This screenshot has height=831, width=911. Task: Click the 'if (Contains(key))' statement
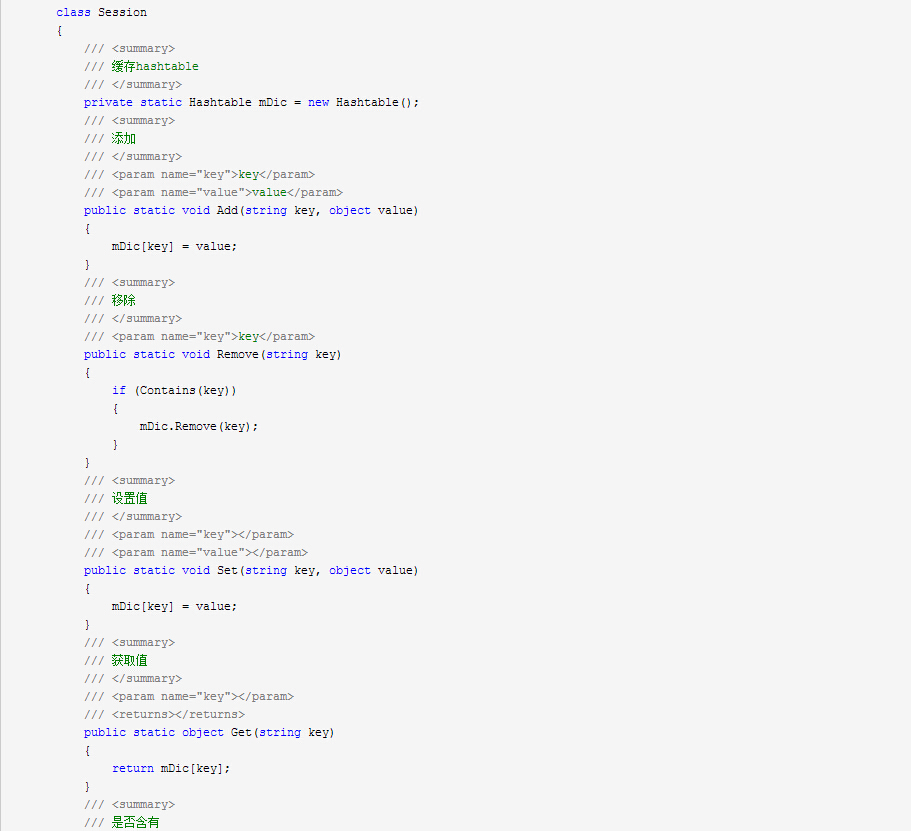coord(174,391)
